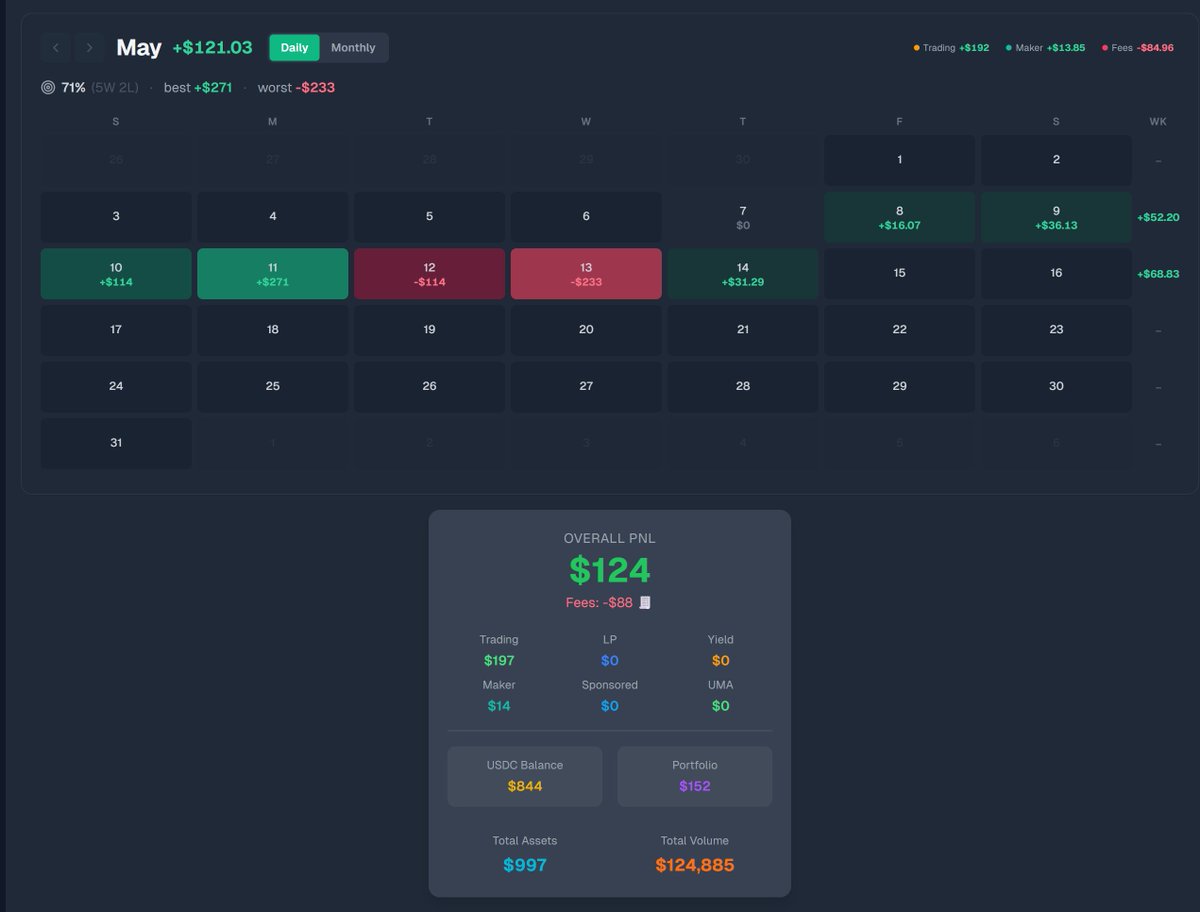The width and height of the screenshot is (1200, 912).
Task: Click the Total Volume $124,885 value
Action: (695, 865)
